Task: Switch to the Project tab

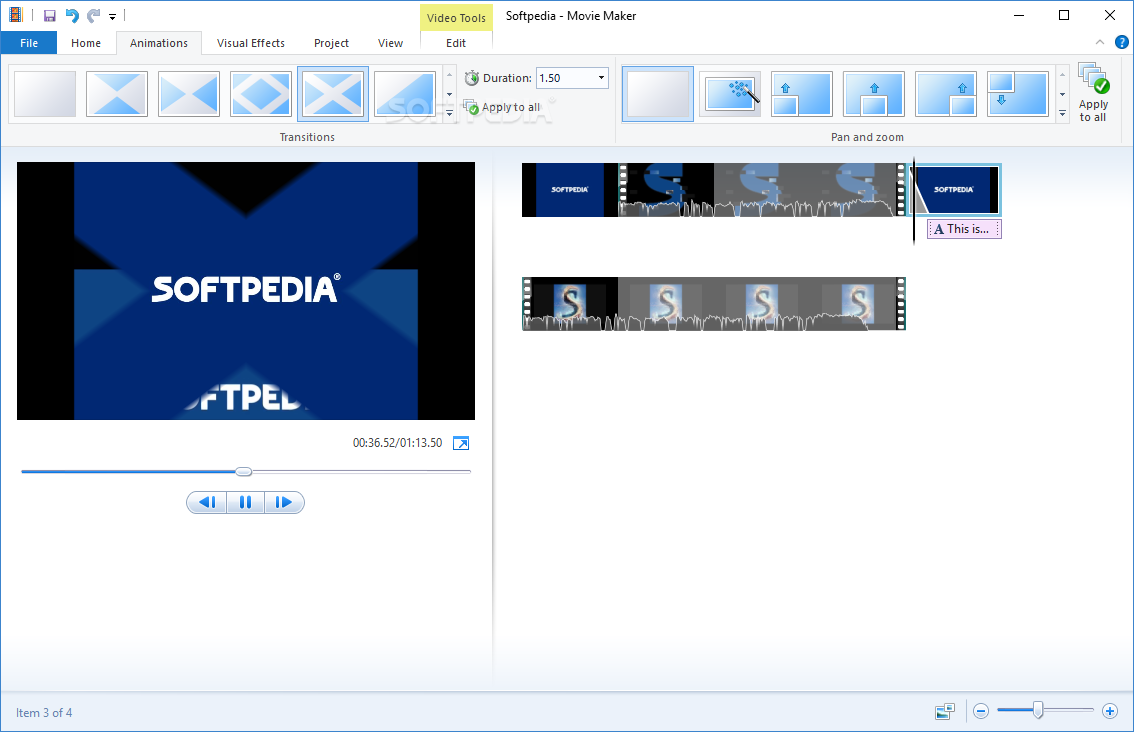Action: [331, 43]
